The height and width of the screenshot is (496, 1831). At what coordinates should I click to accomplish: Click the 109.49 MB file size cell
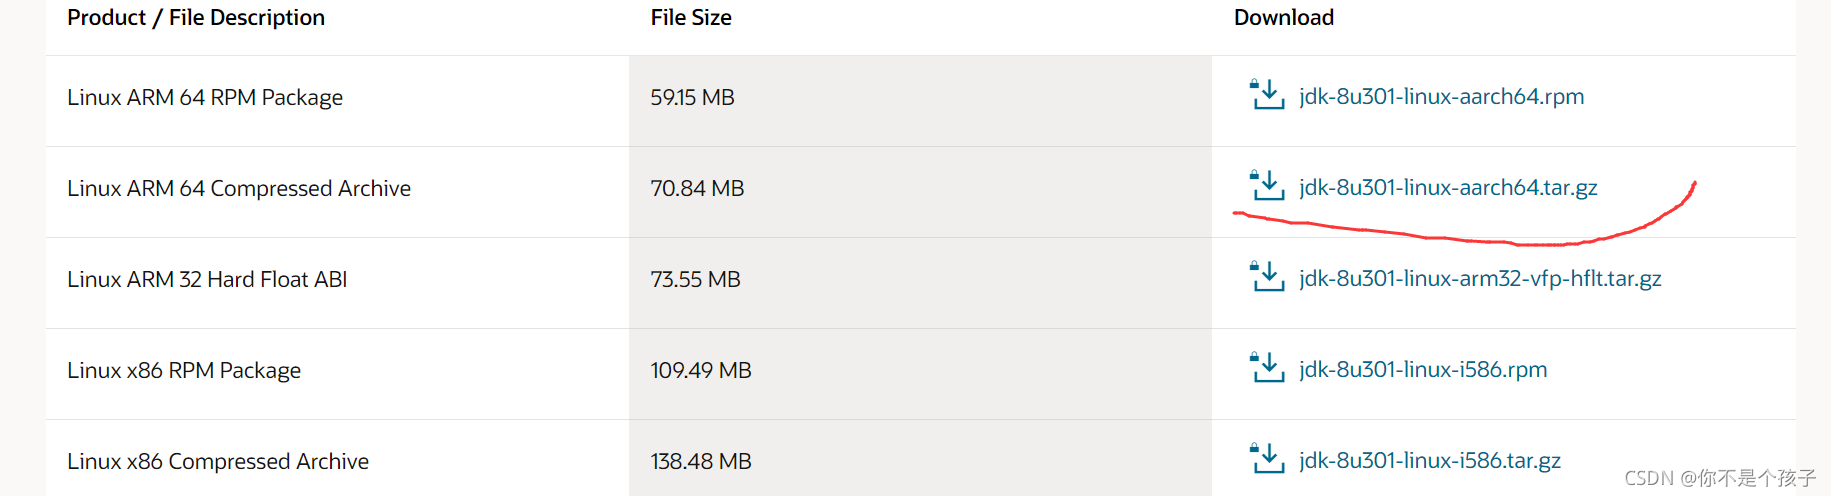pos(701,371)
